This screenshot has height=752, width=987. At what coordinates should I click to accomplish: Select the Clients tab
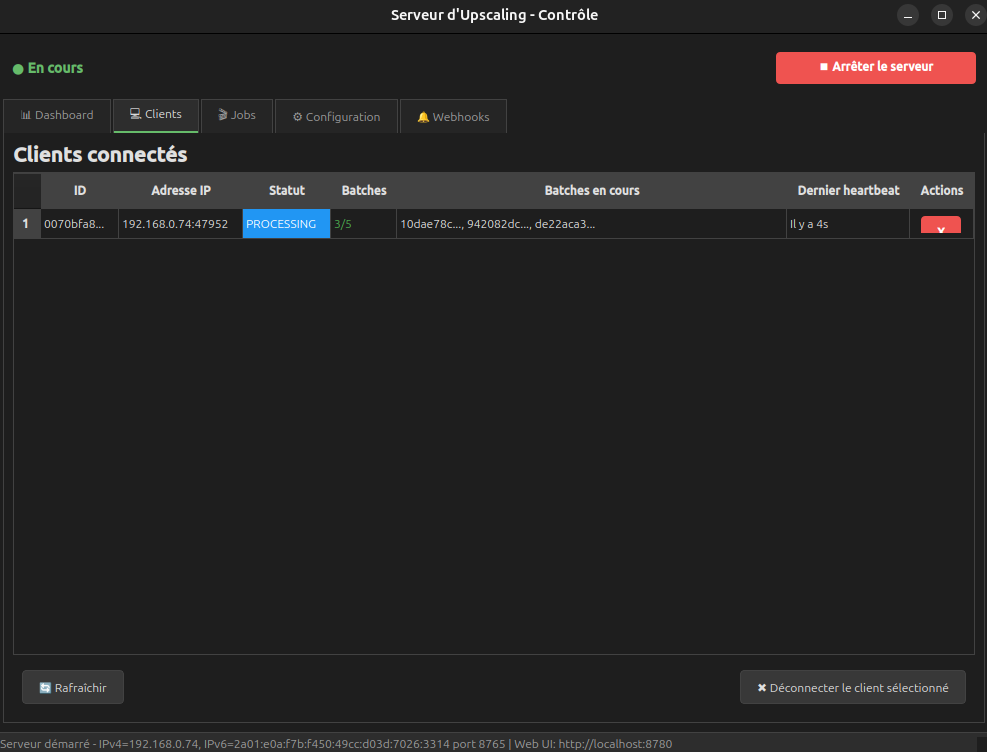point(156,115)
